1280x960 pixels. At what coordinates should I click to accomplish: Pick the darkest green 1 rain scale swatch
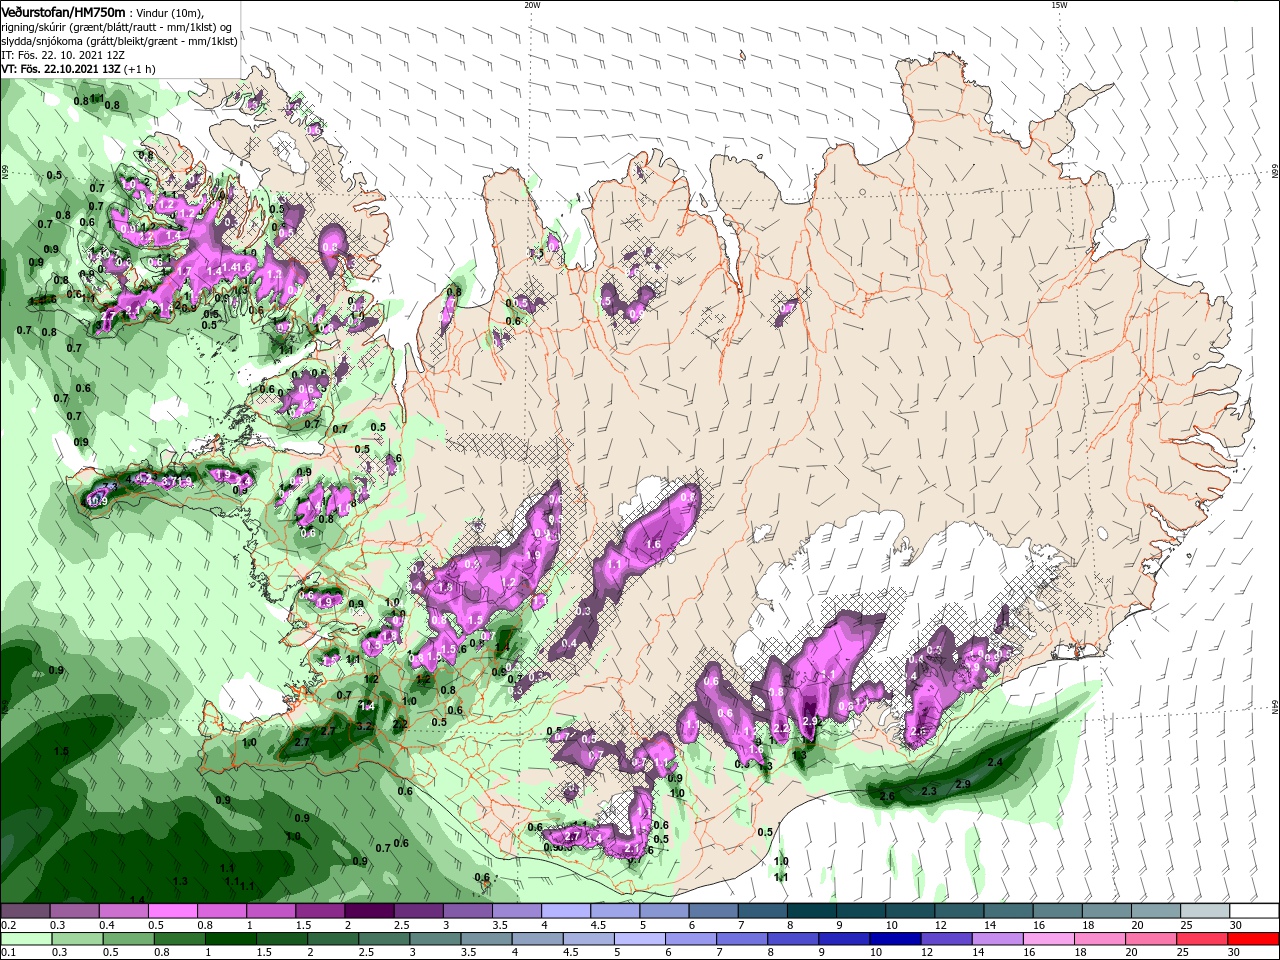[233, 938]
